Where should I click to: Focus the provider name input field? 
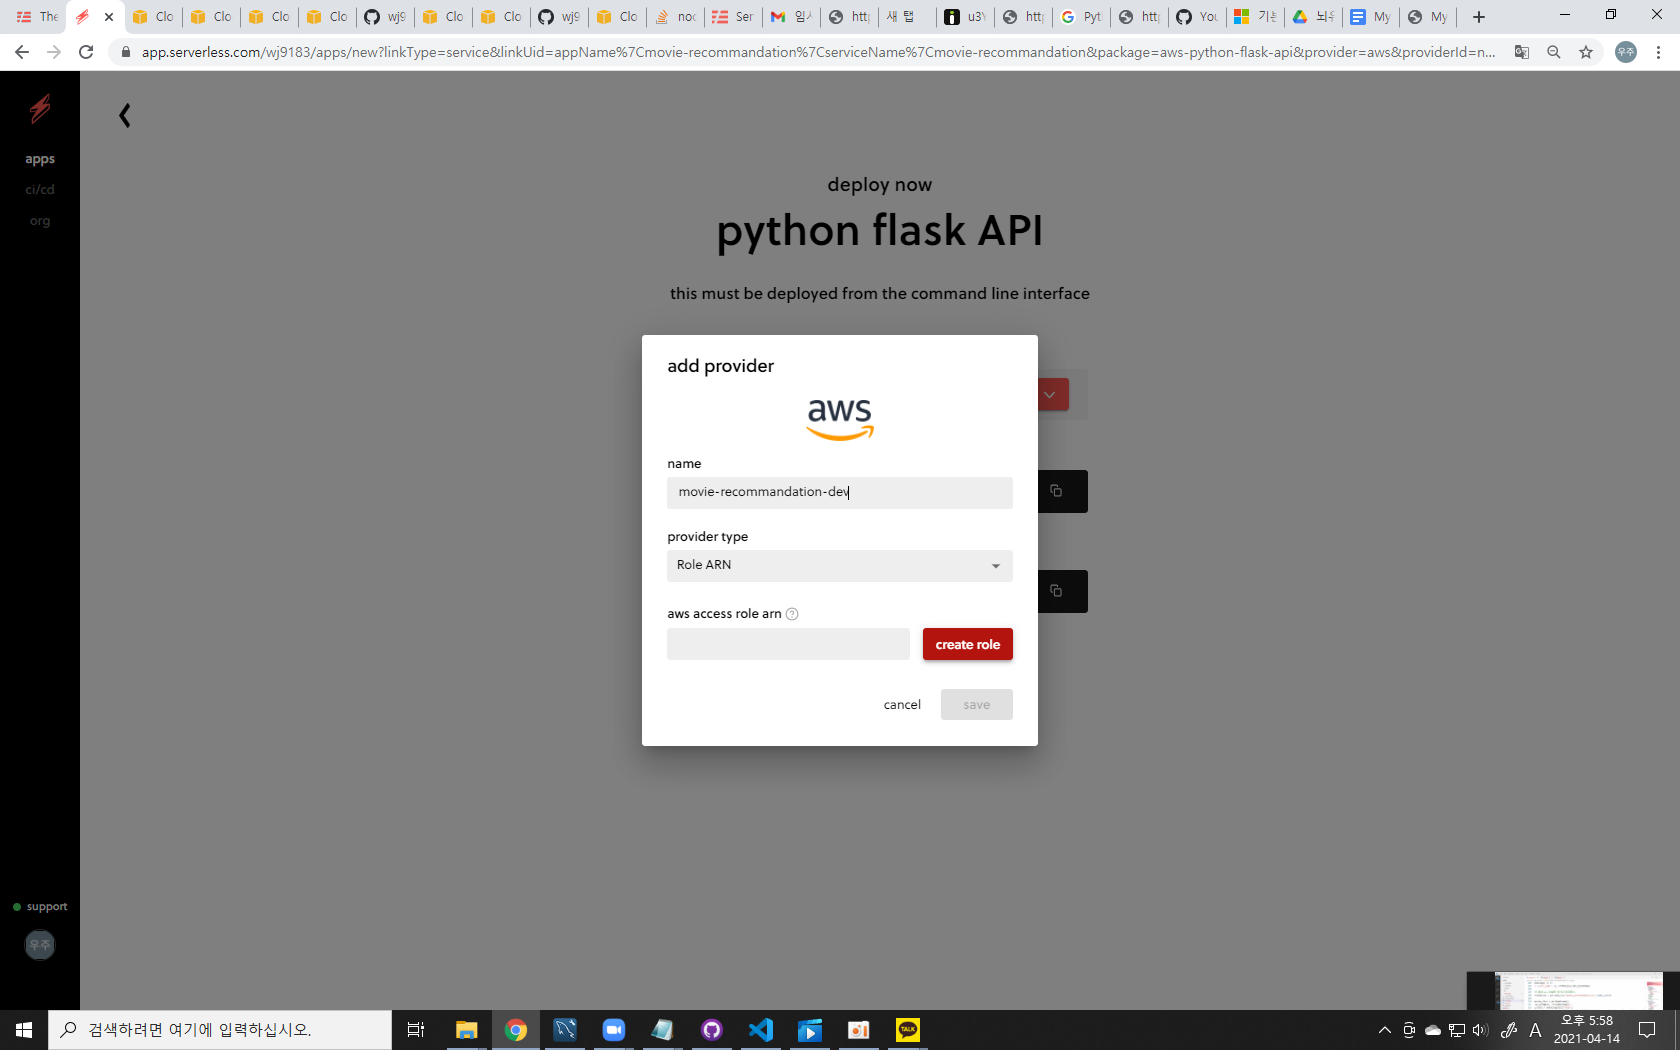click(840, 492)
